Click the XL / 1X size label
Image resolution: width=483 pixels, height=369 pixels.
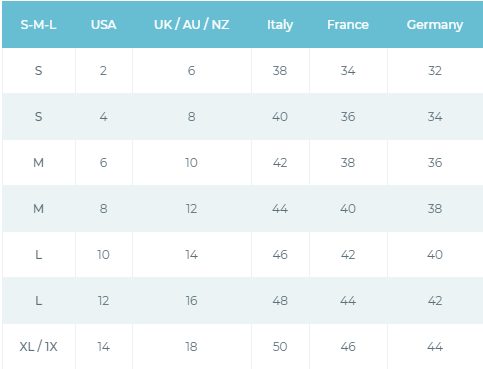[x=38, y=347]
